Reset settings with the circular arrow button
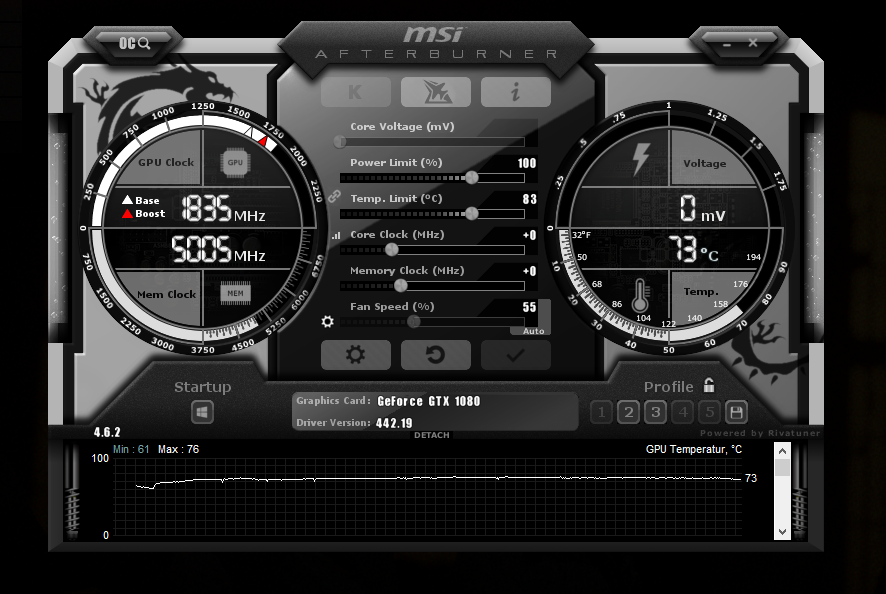The height and width of the screenshot is (594, 886). point(436,355)
